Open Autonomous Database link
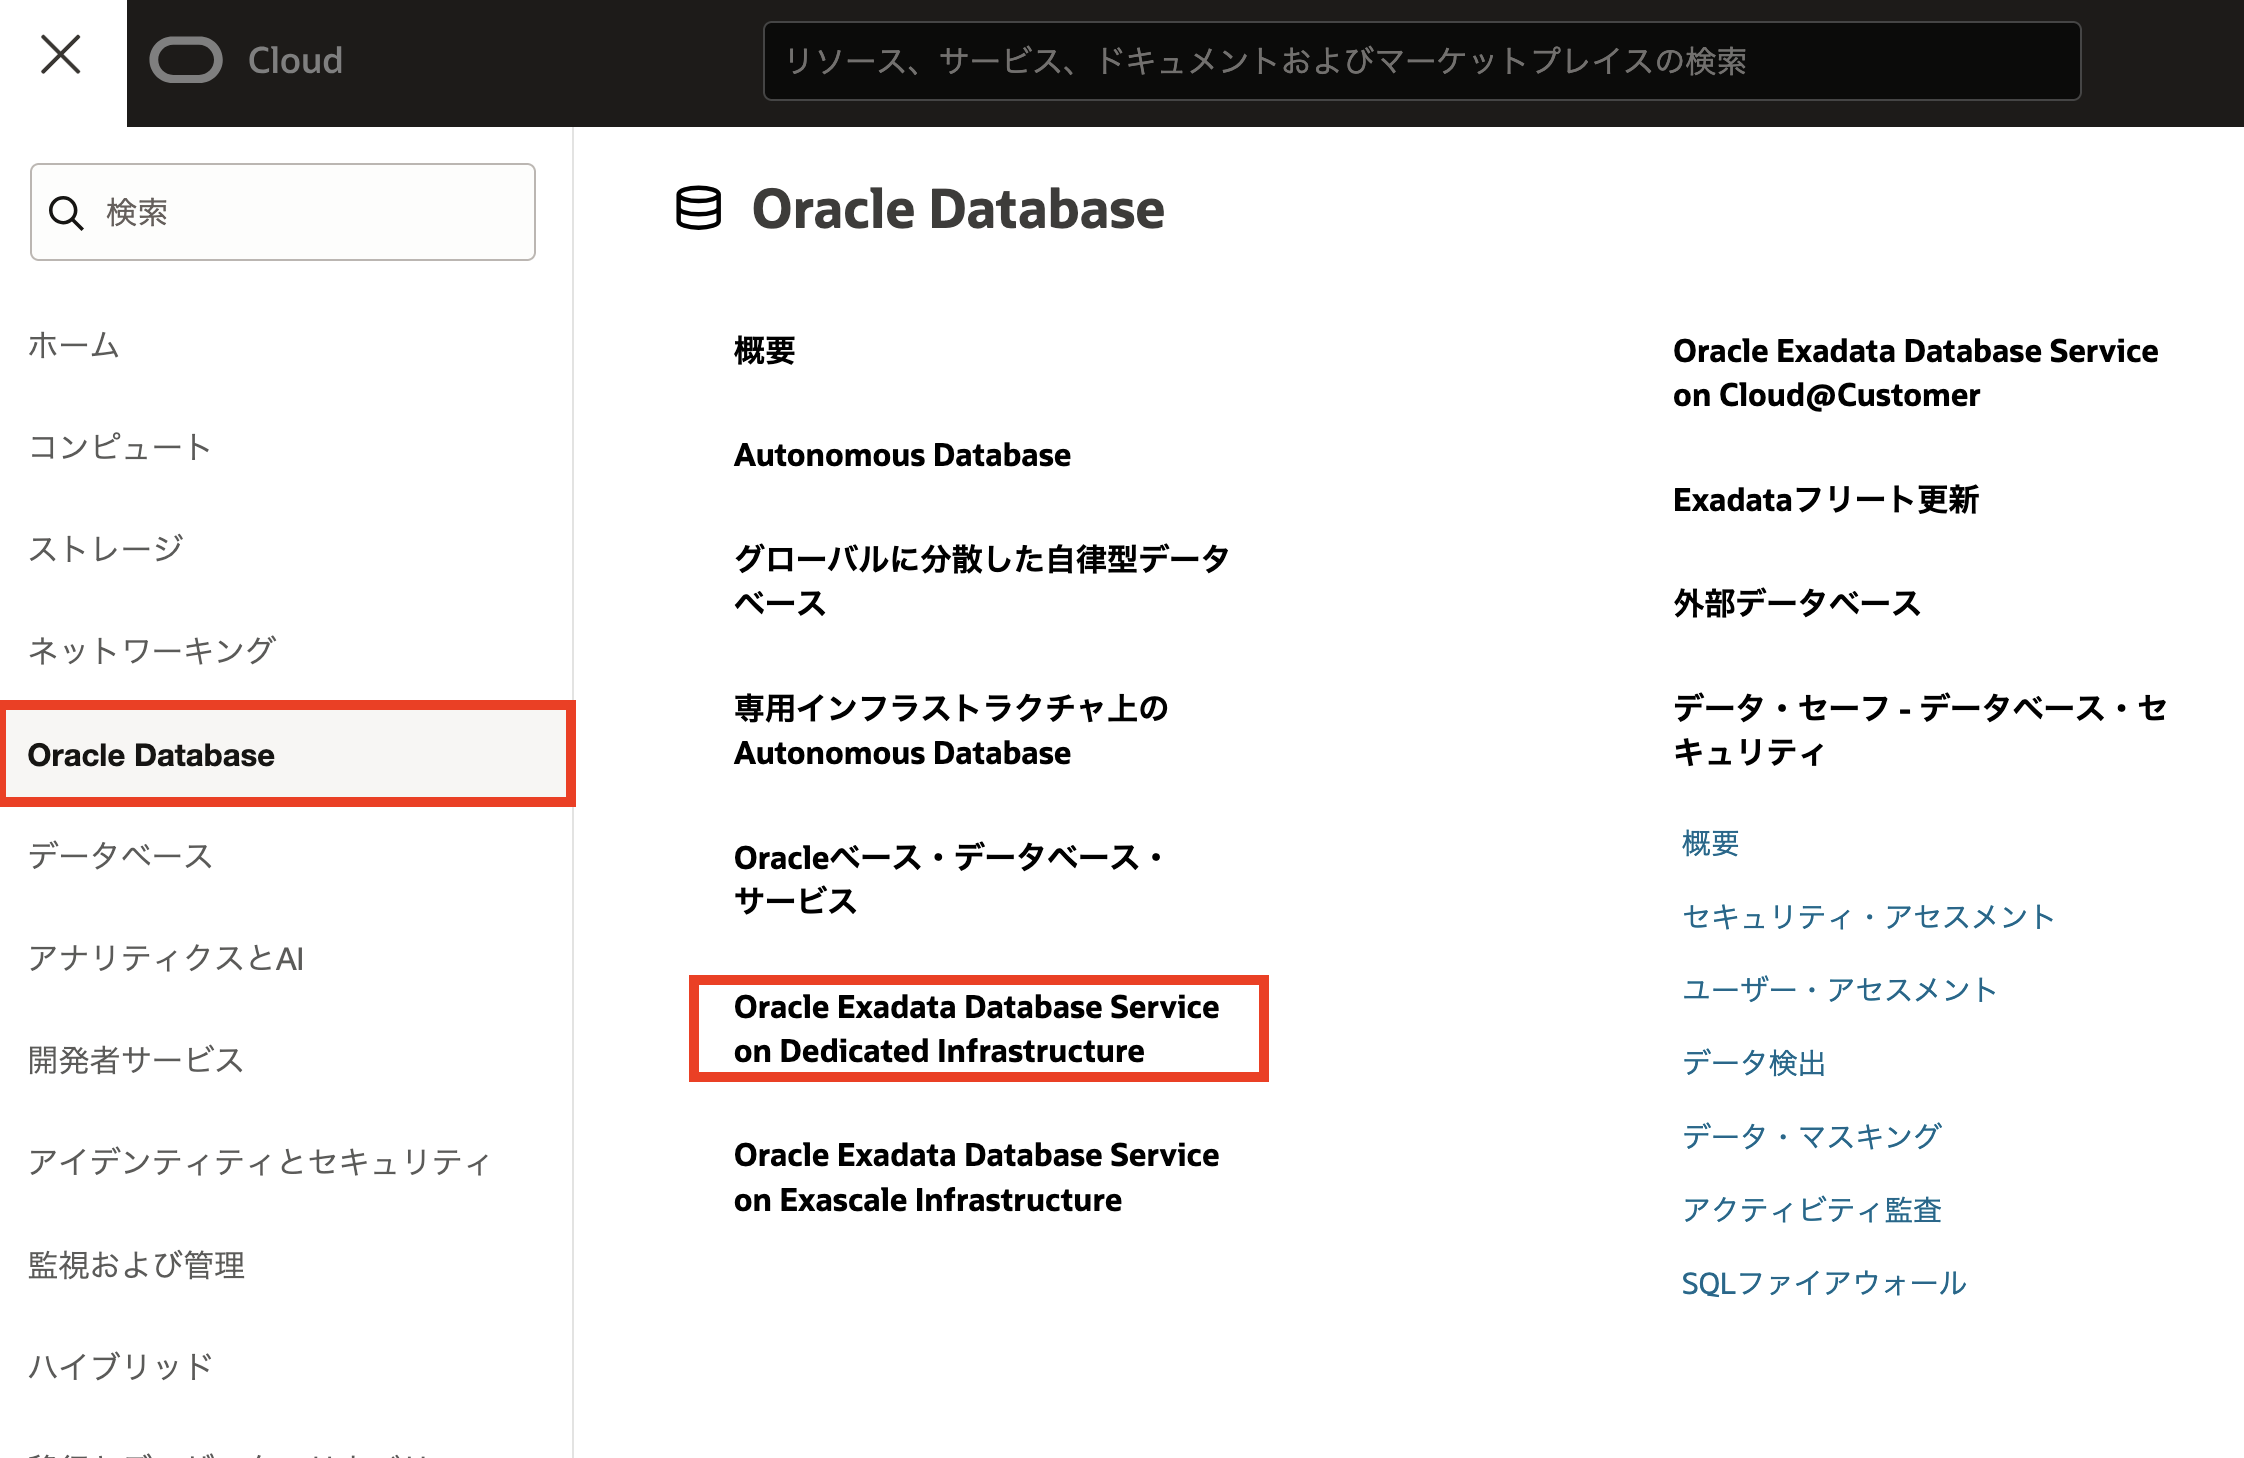Viewport: 2244px width, 1458px height. click(x=902, y=455)
